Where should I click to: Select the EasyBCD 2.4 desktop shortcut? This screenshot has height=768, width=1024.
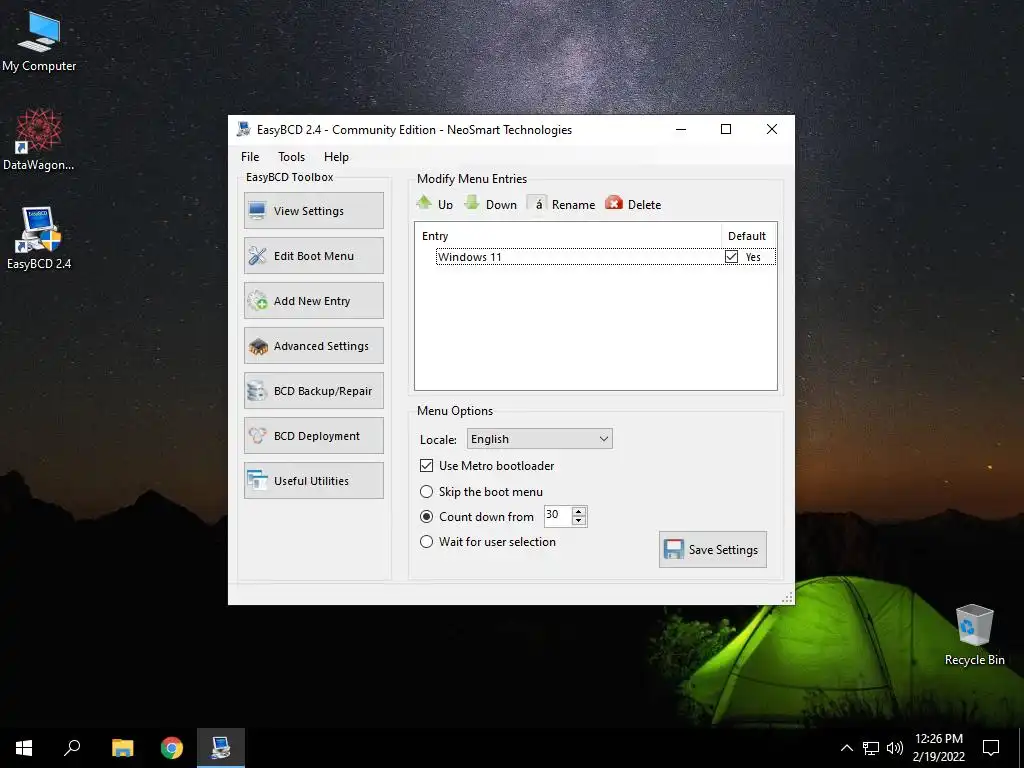(39, 238)
